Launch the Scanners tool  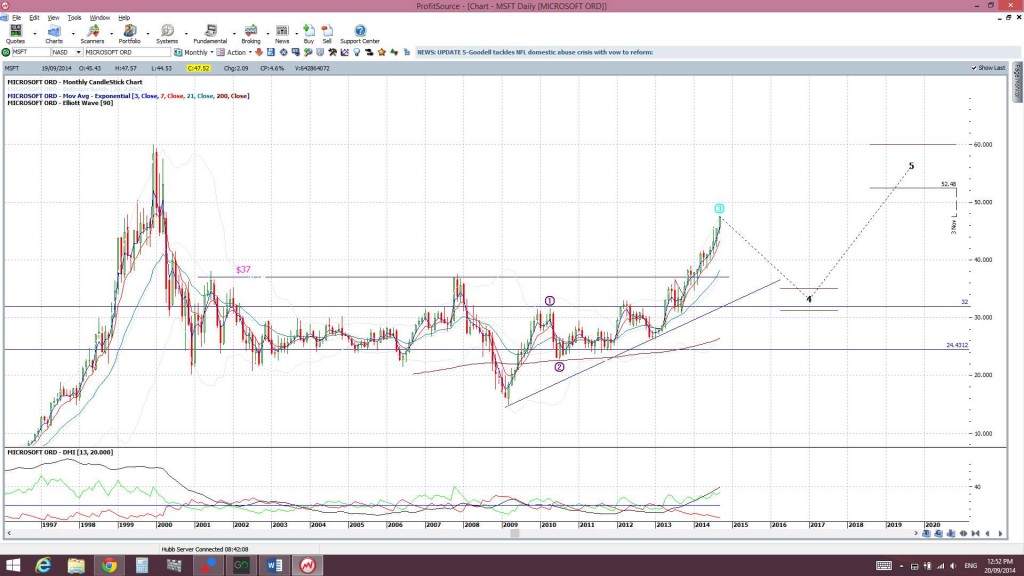(92, 34)
